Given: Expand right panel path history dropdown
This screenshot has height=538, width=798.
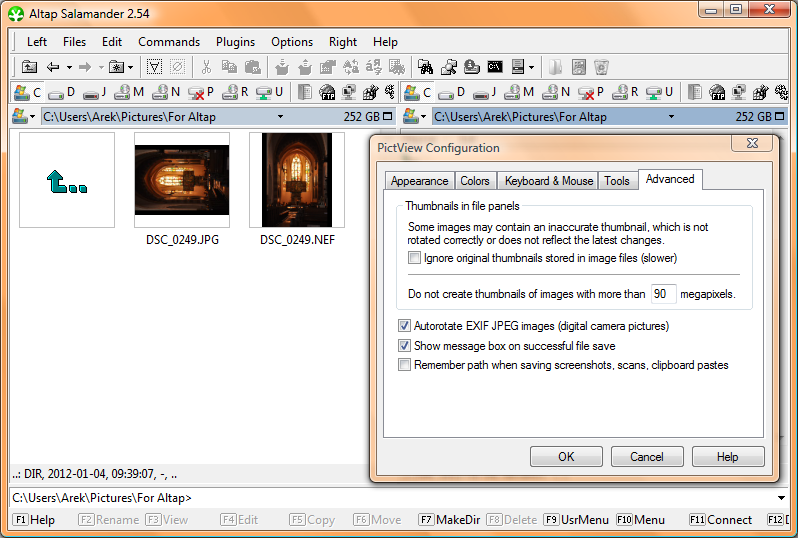Looking at the screenshot, I should click(671, 117).
